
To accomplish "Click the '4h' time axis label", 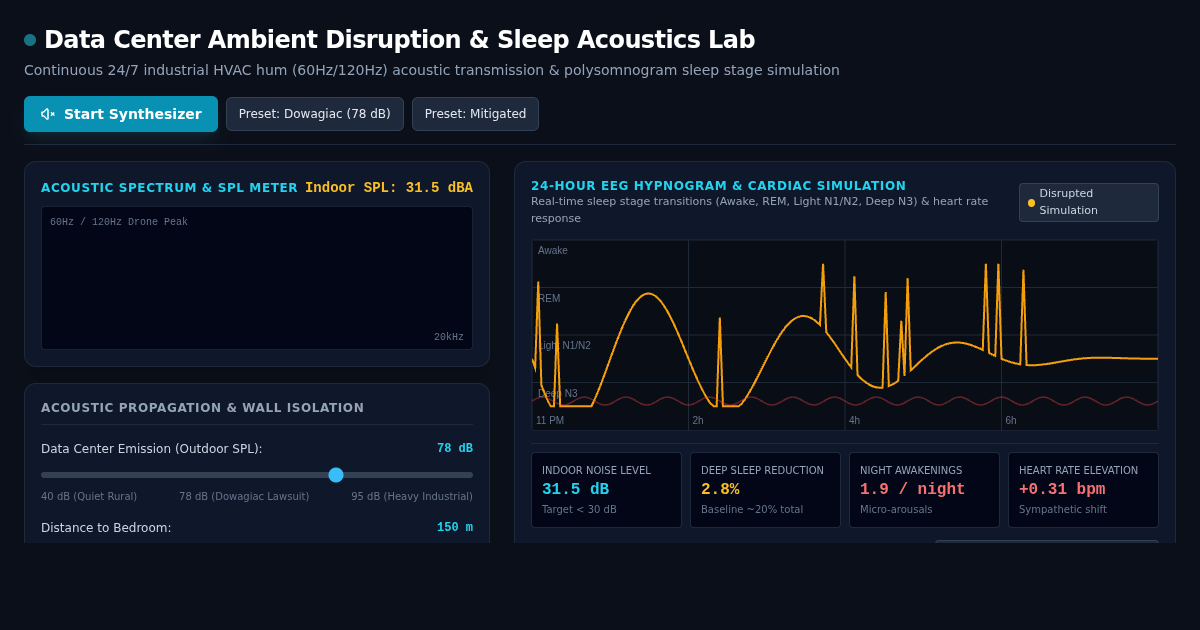I will [854, 420].
